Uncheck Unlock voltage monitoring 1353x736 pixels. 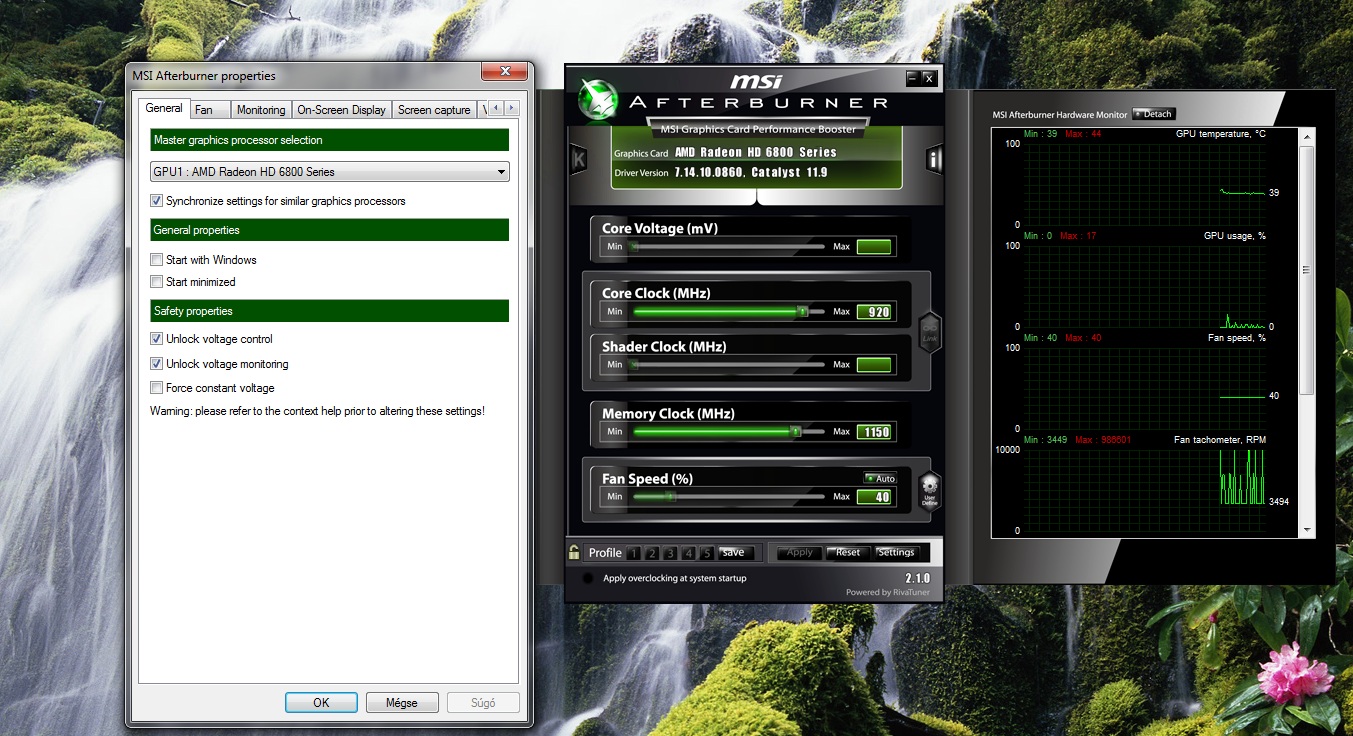156,364
